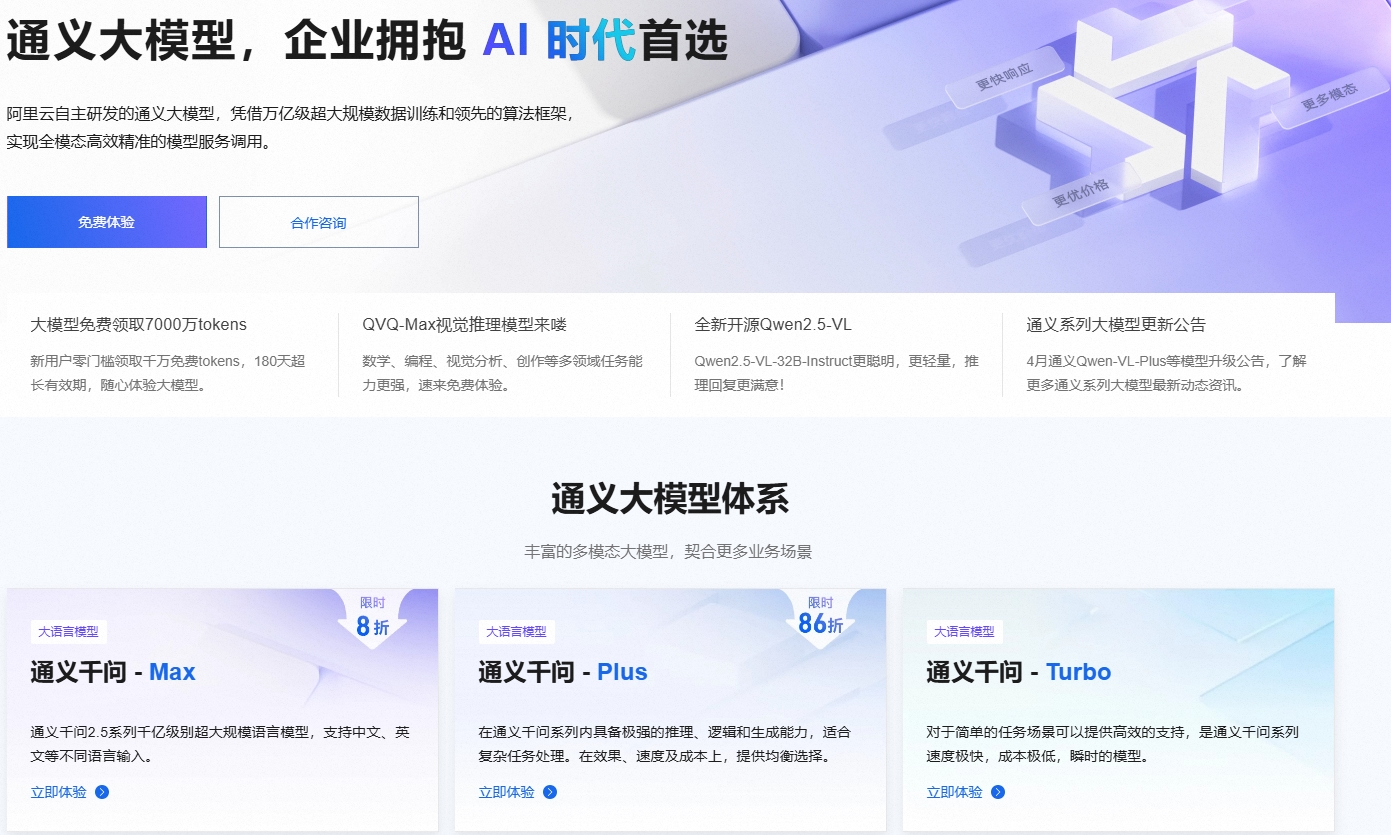Click description starting 数学、编程、视觉分析
The image size is (1391, 835).
(502, 373)
